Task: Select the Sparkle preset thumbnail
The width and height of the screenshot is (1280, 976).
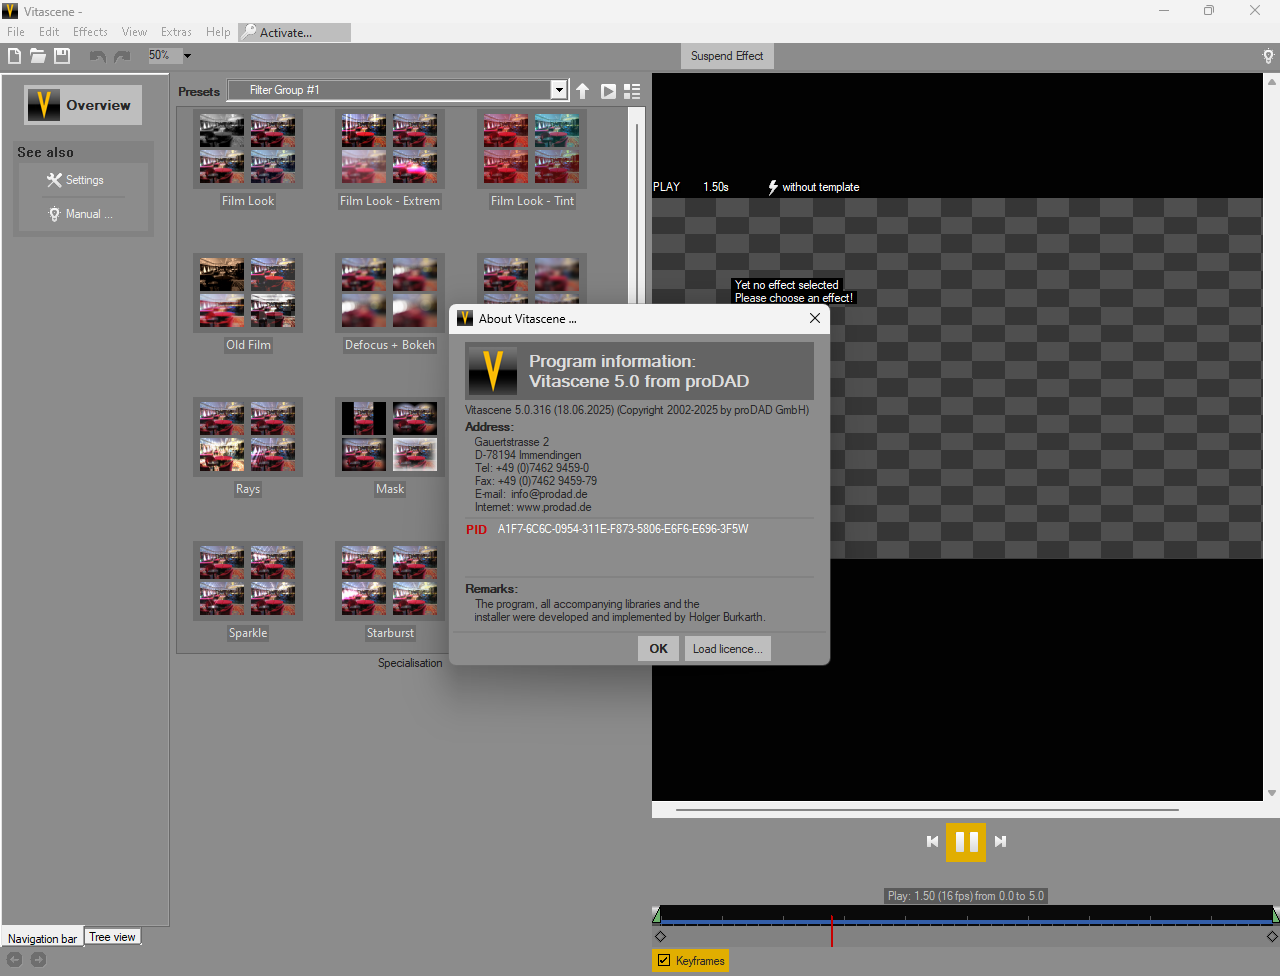Action: click(x=248, y=581)
